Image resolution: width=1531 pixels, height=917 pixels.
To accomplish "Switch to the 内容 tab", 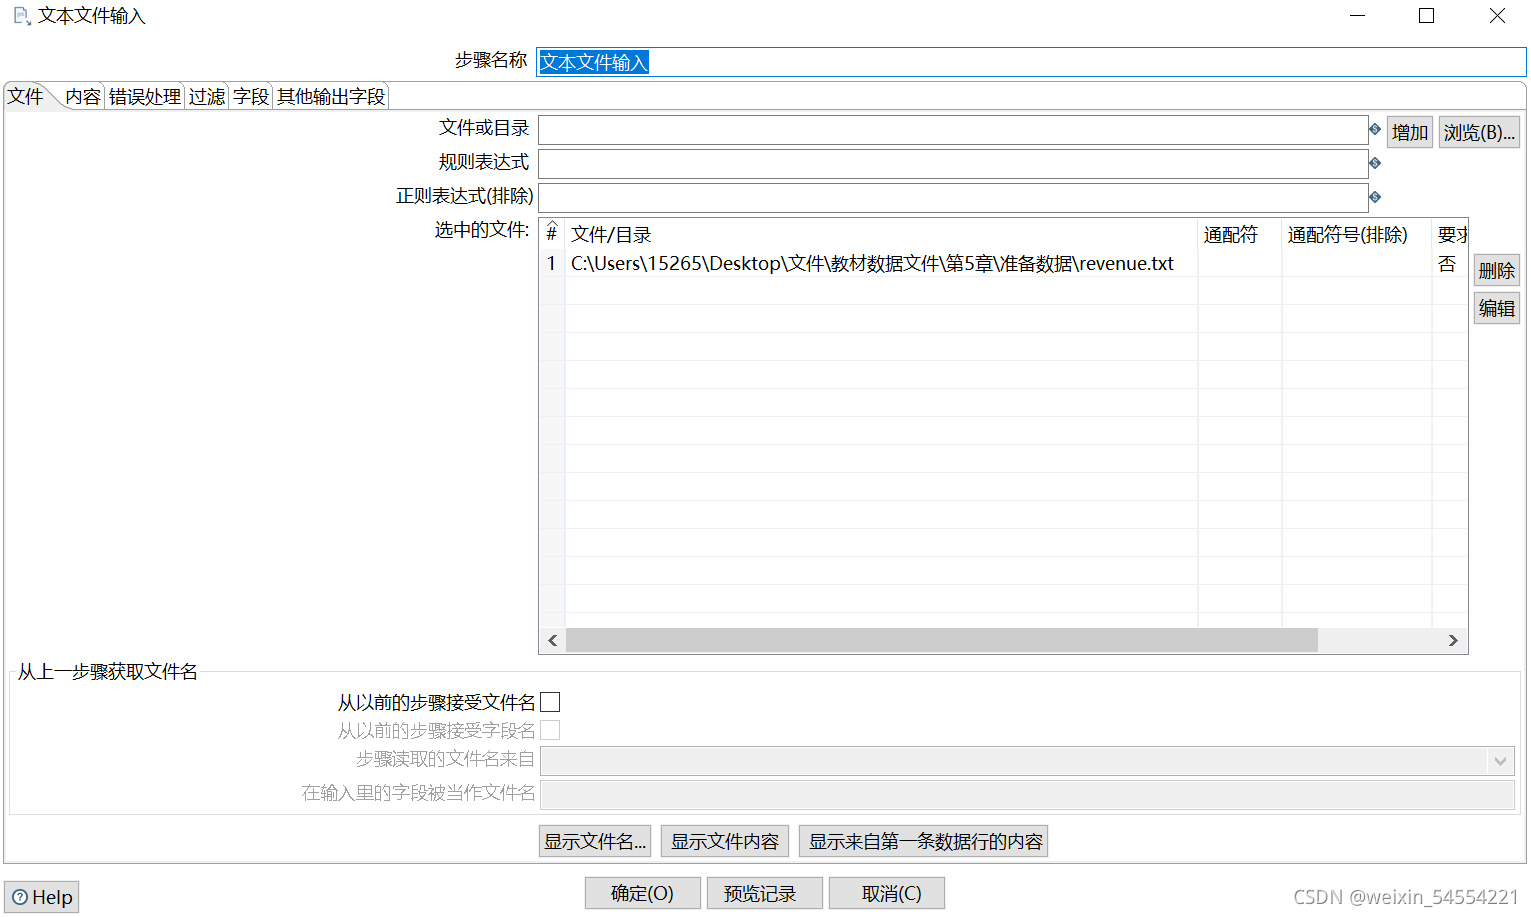I will [x=83, y=97].
